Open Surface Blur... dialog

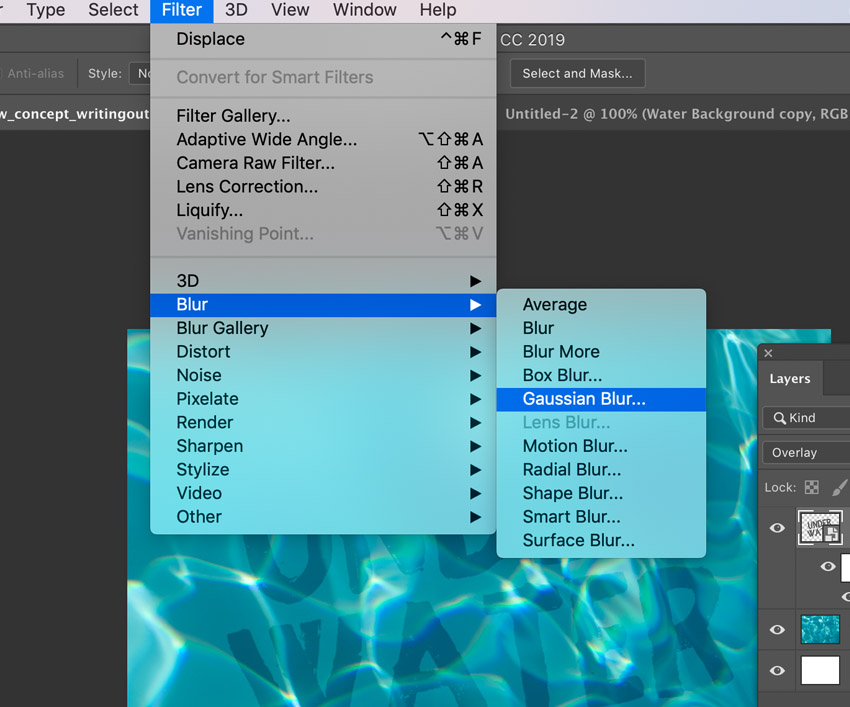click(601, 541)
